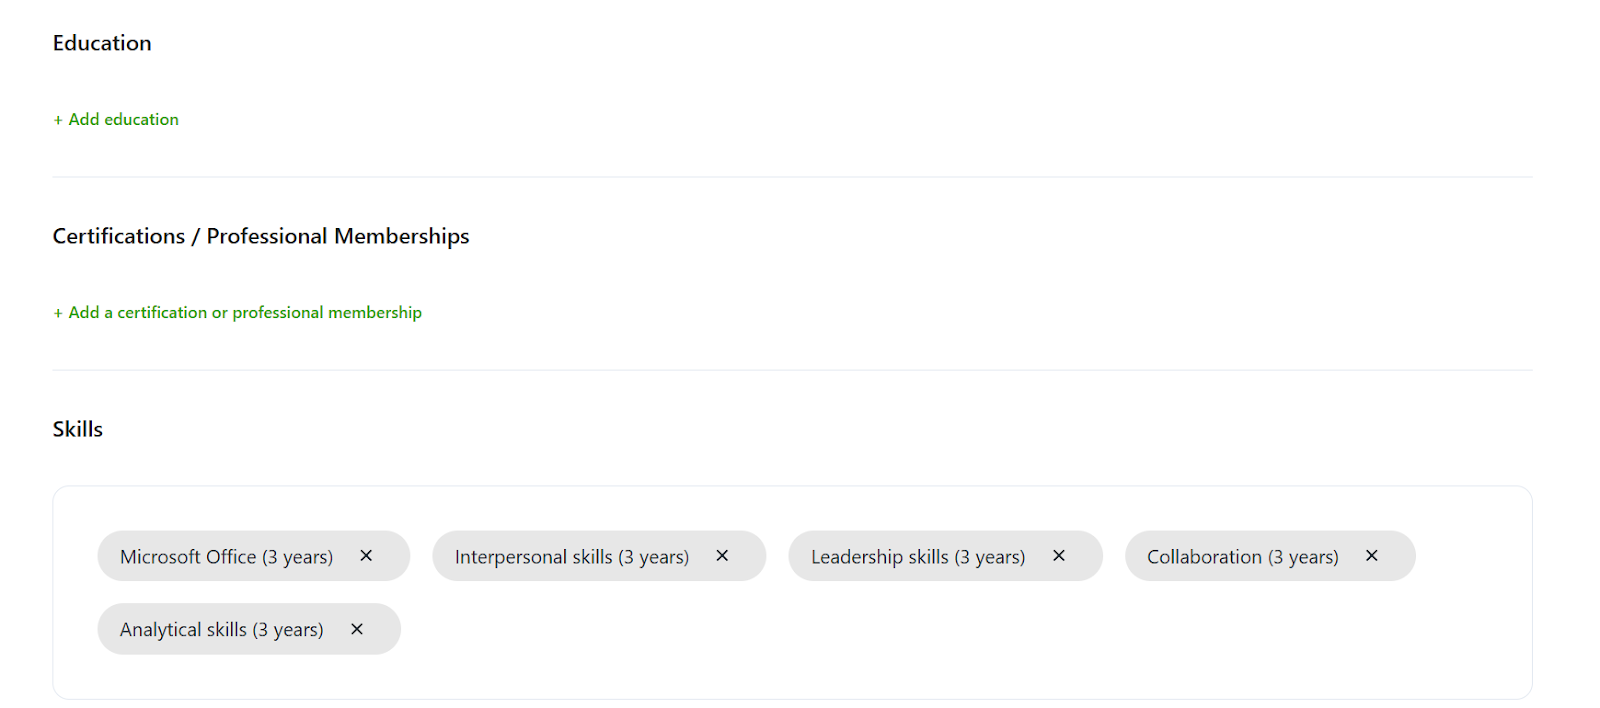Click the plus icon before Add a certification
The width and height of the screenshot is (1600, 708).
pos(58,313)
